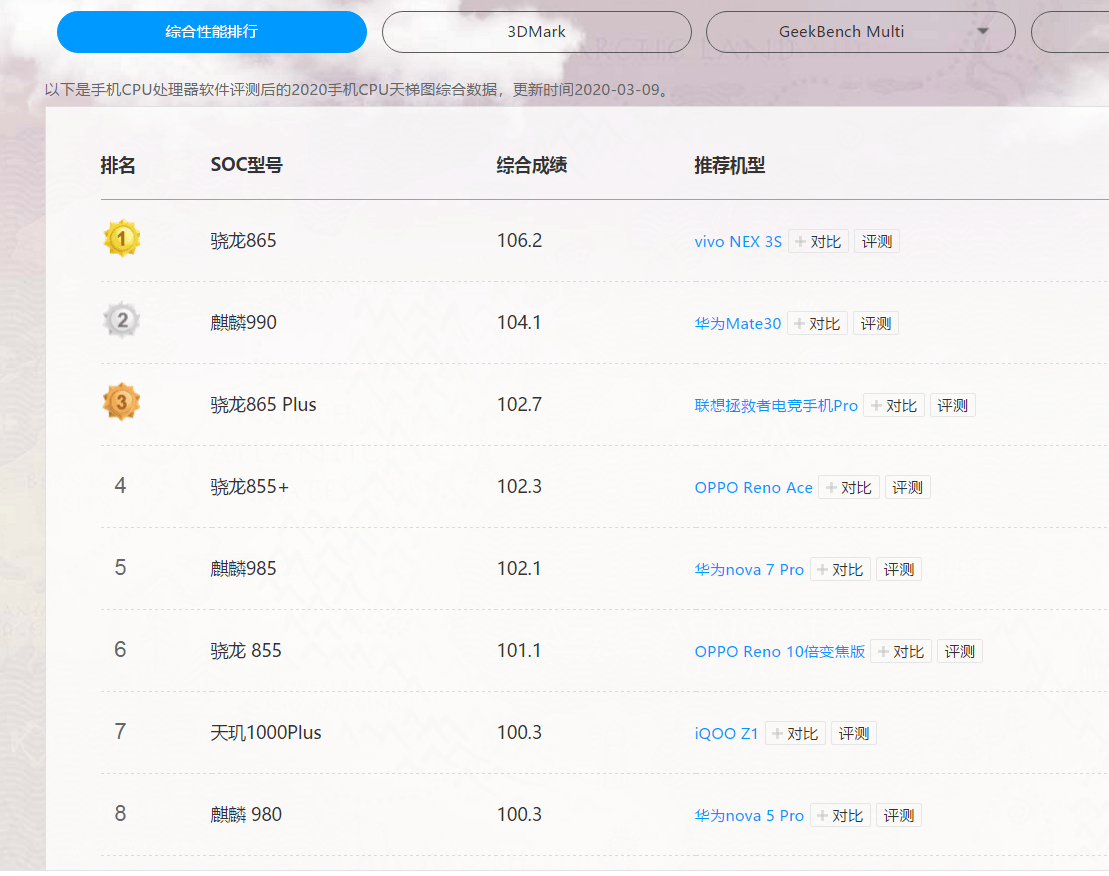The image size is (1109, 876).
Task: Click 评测 for 华为Mate30
Action: (876, 324)
